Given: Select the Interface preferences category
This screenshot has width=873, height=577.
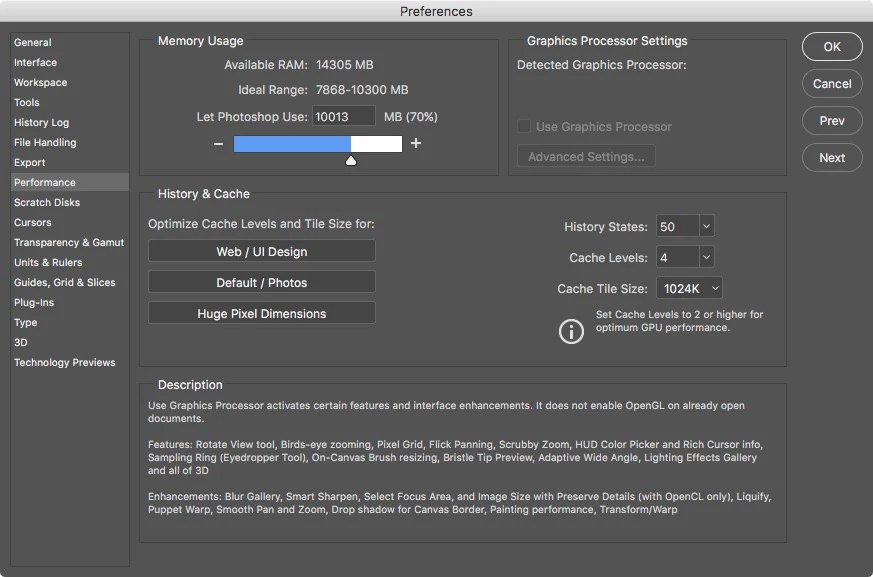Looking at the screenshot, I should point(70,62).
